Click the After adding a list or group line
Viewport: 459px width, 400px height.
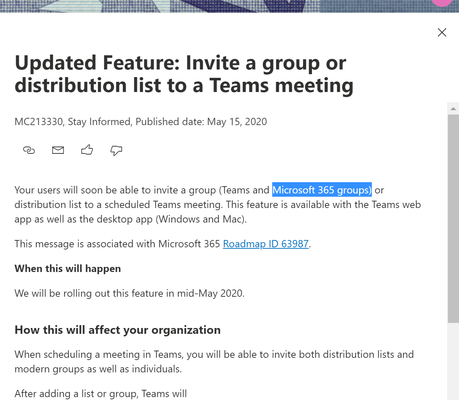[x=101, y=394]
